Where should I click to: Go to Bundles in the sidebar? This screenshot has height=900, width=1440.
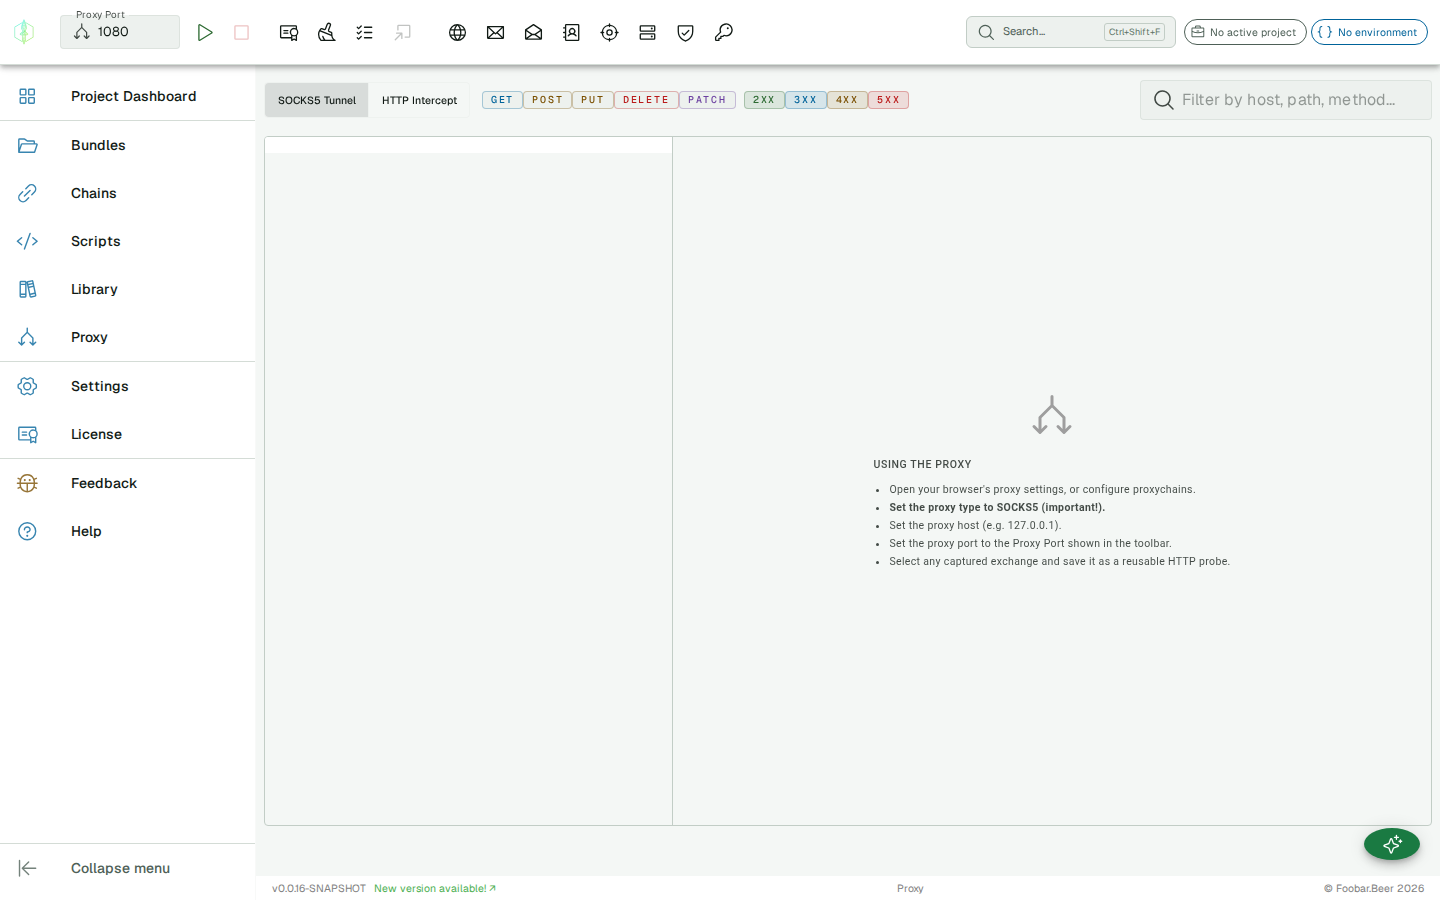127,145
